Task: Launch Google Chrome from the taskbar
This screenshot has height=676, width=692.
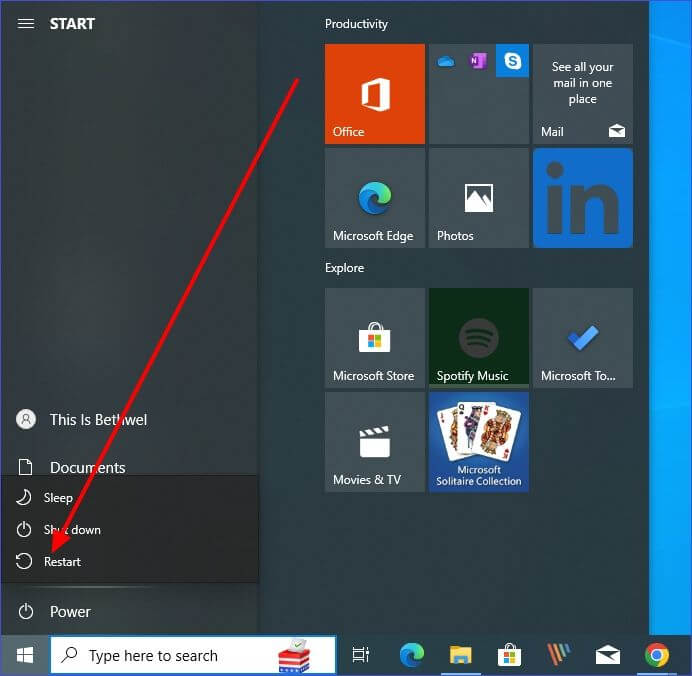Action: point(657,655)
